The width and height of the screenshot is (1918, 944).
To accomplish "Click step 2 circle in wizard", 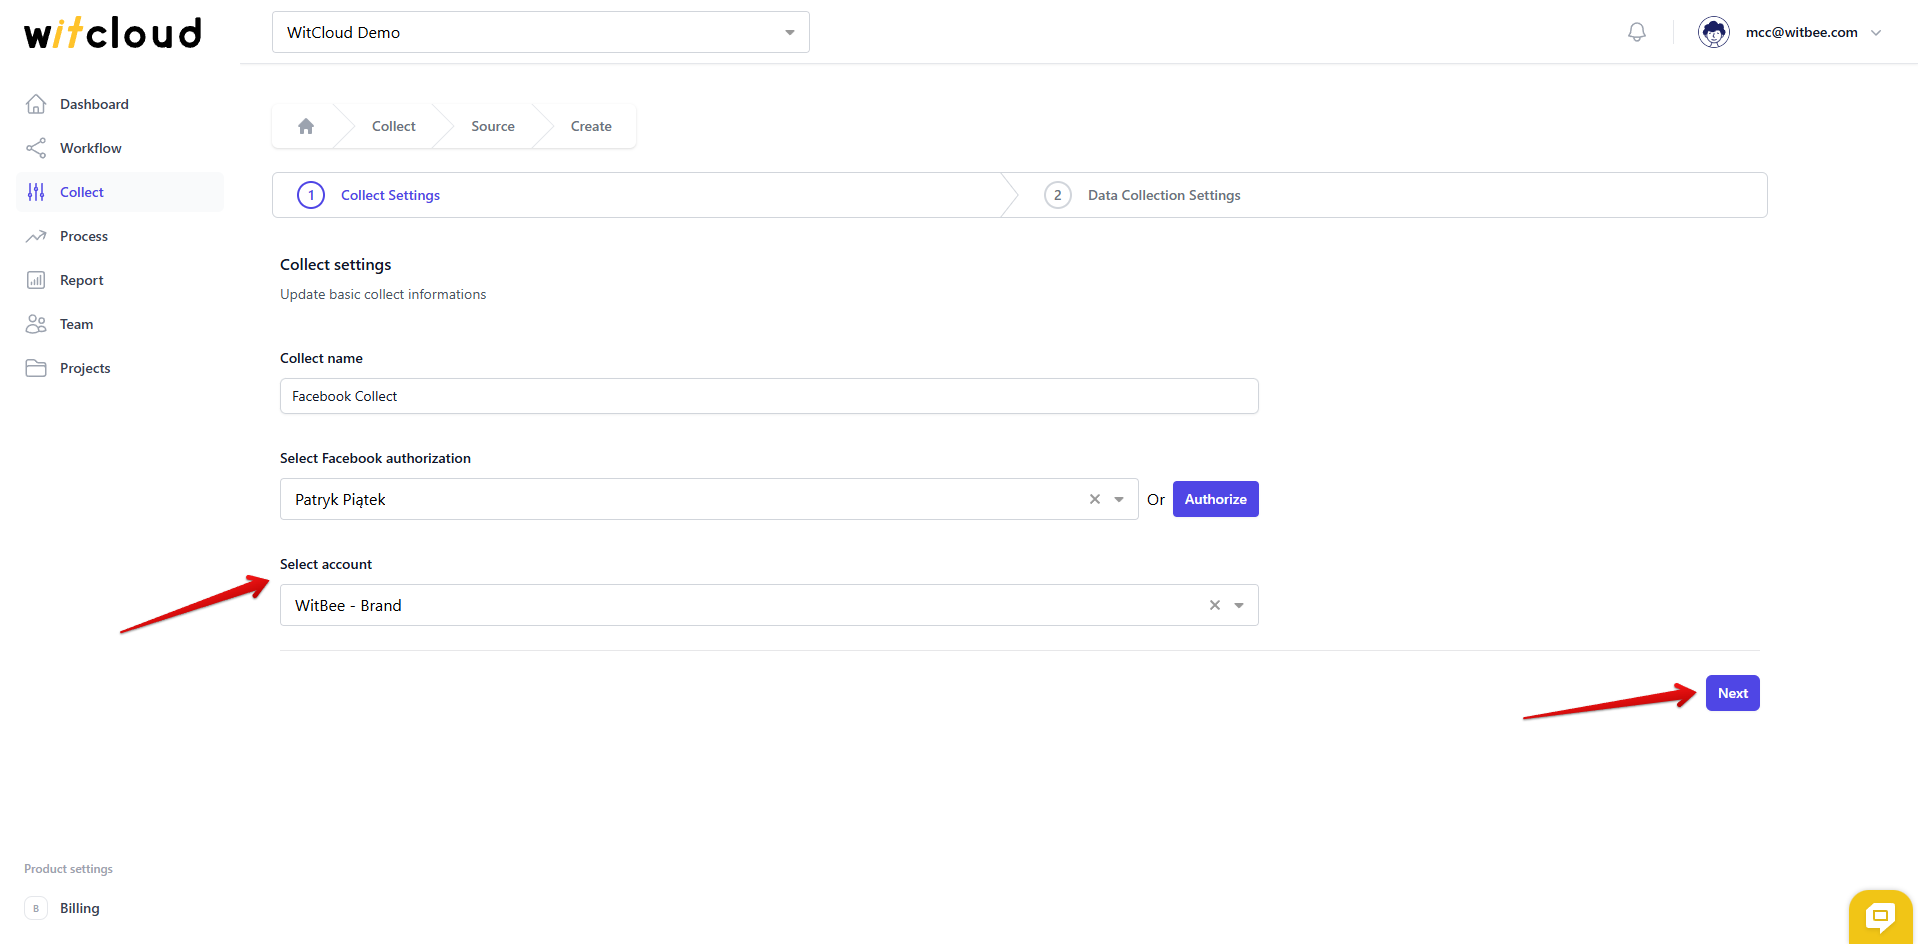I will coord(1058,195).
